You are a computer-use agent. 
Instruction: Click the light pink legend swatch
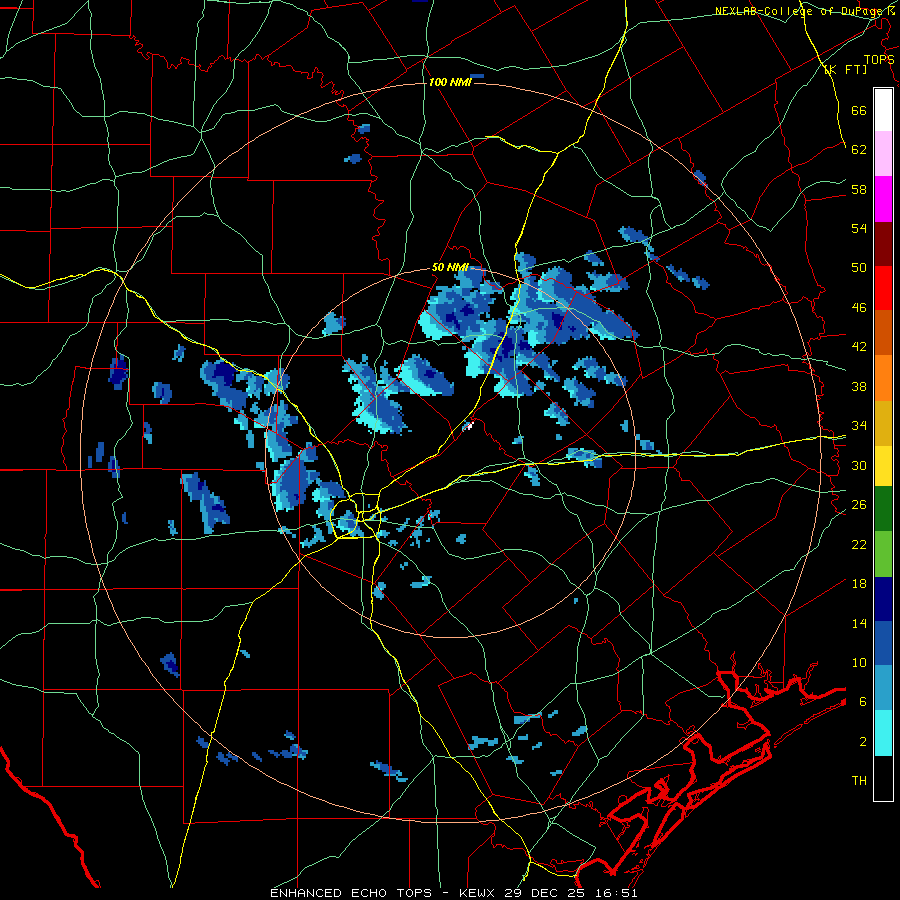click(x=883, y=154)
